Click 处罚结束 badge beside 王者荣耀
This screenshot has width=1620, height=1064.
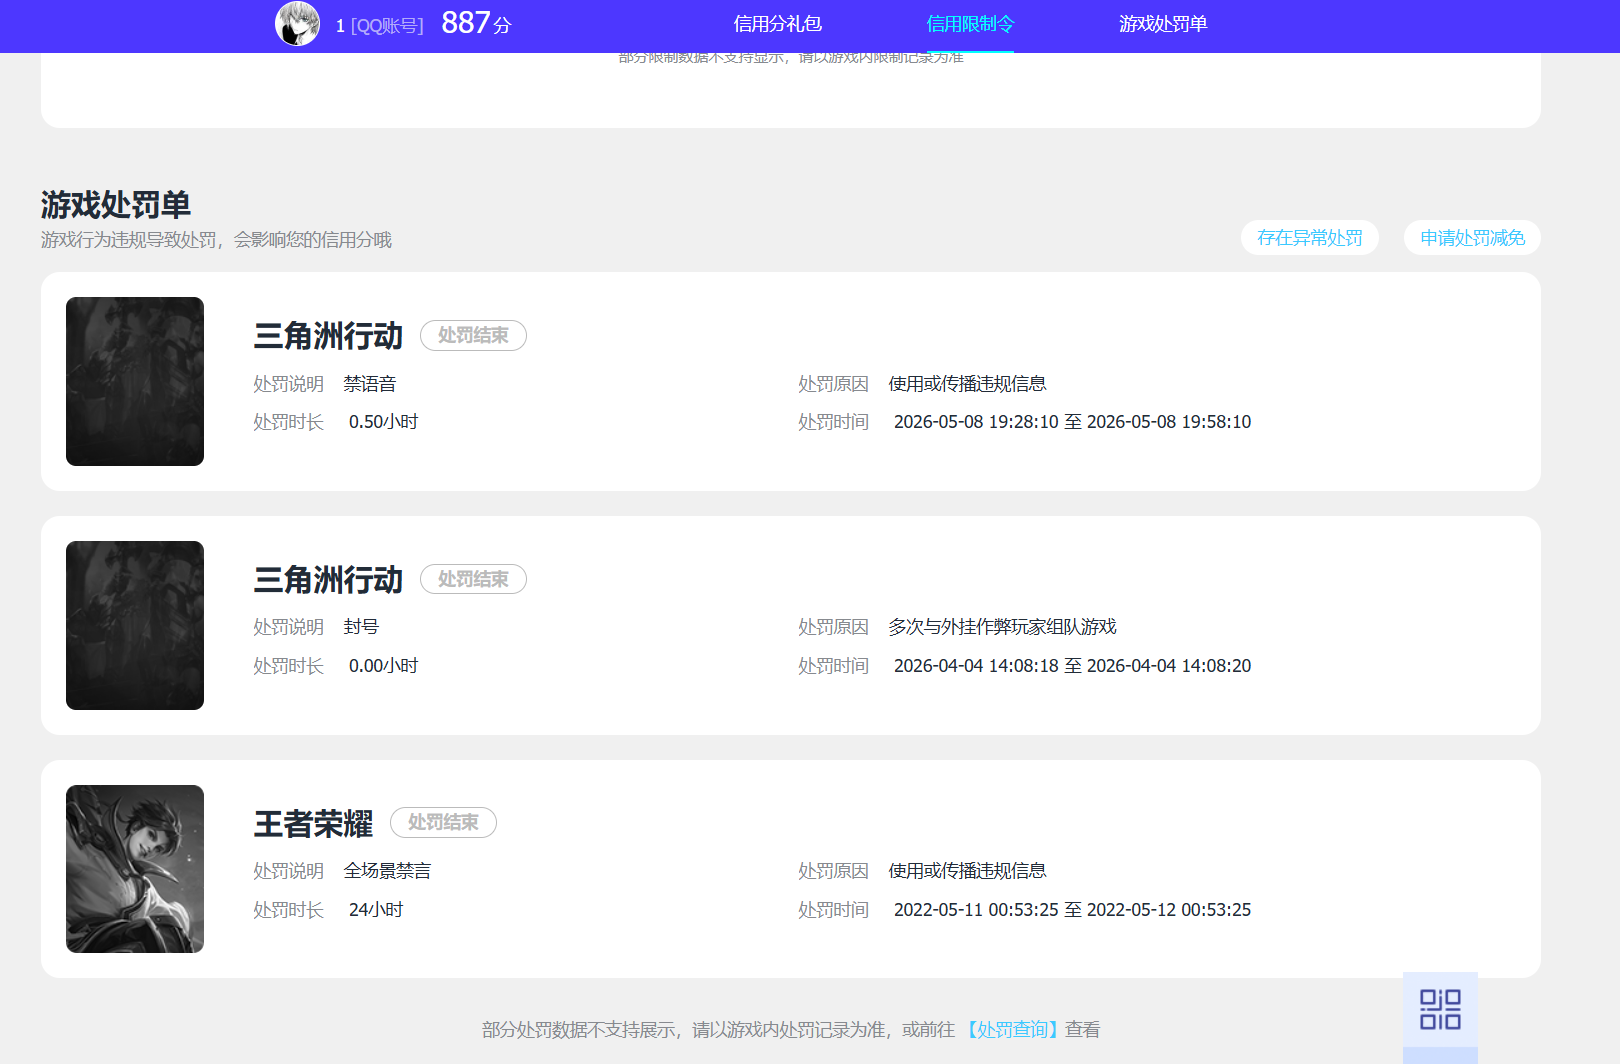[x=443, y=822]
